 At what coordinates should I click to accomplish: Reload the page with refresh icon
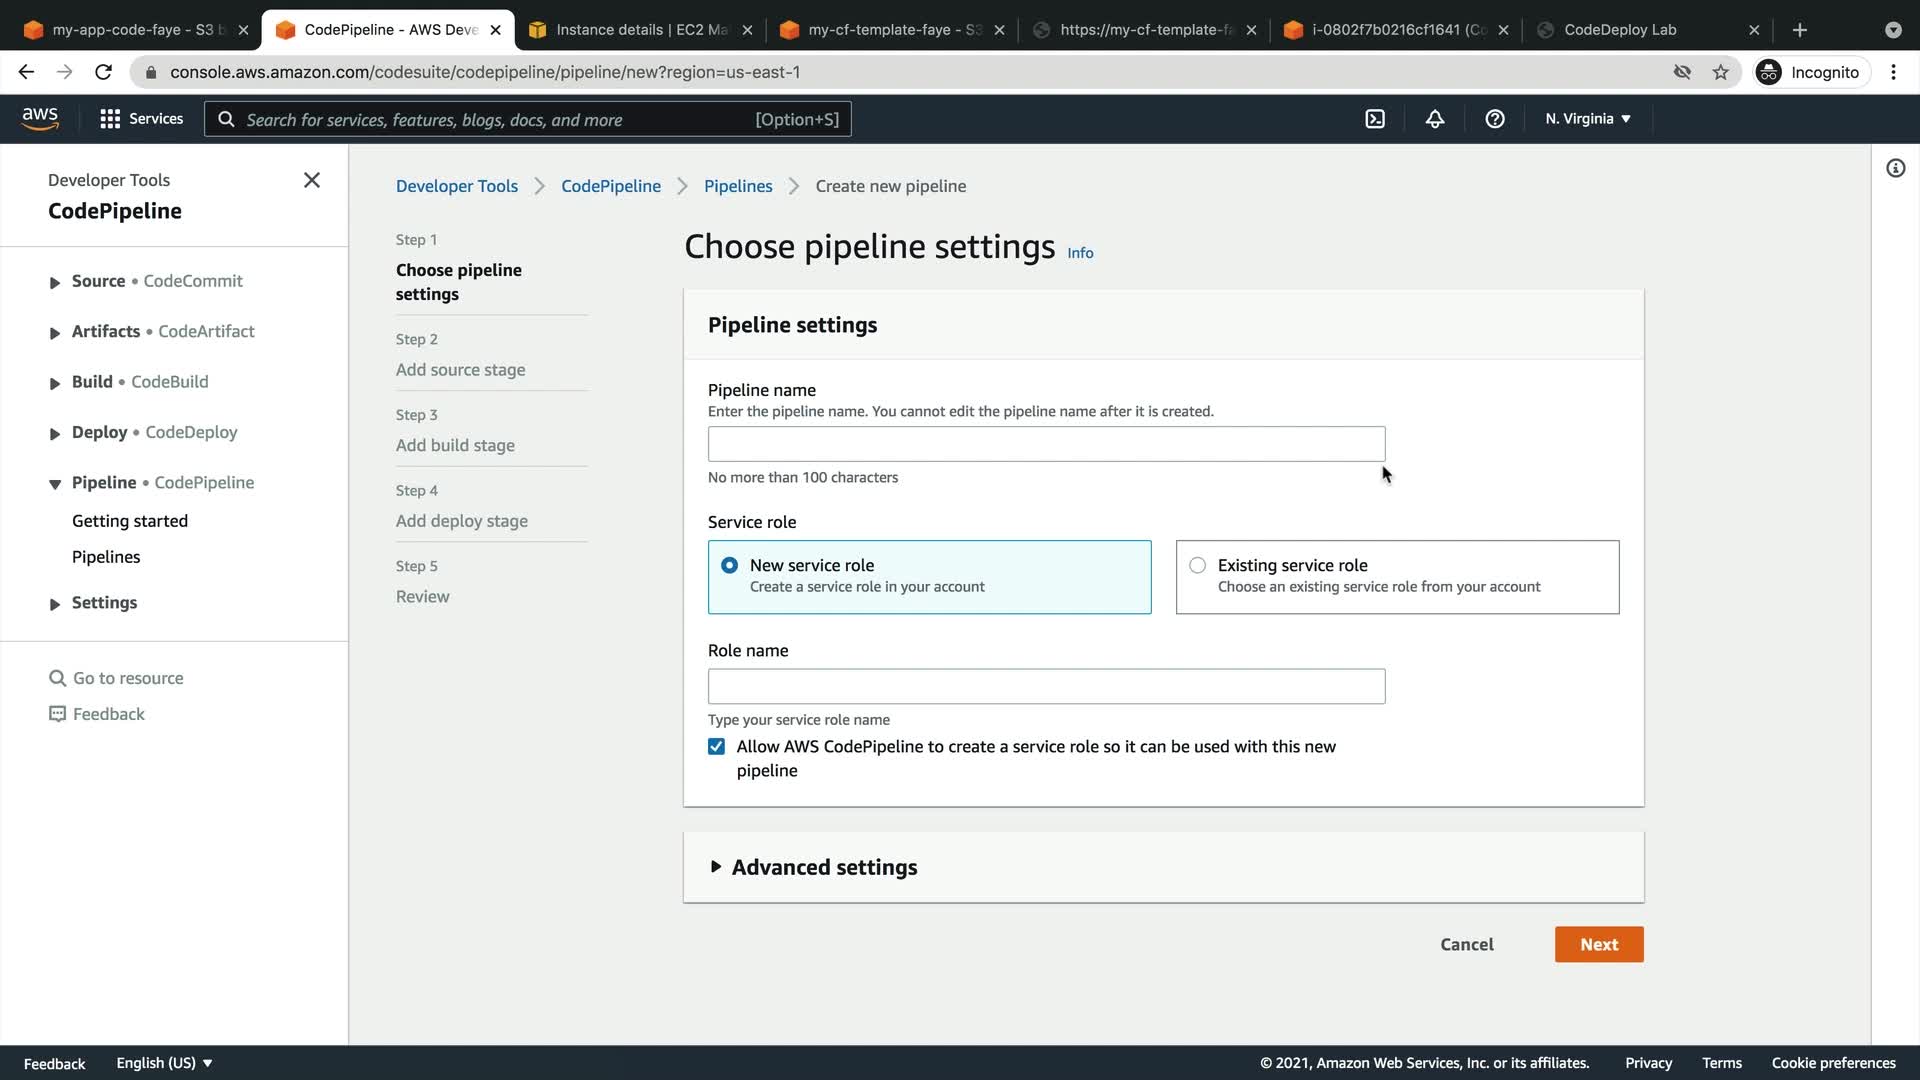pyautogui.click(x=103, y=72)
